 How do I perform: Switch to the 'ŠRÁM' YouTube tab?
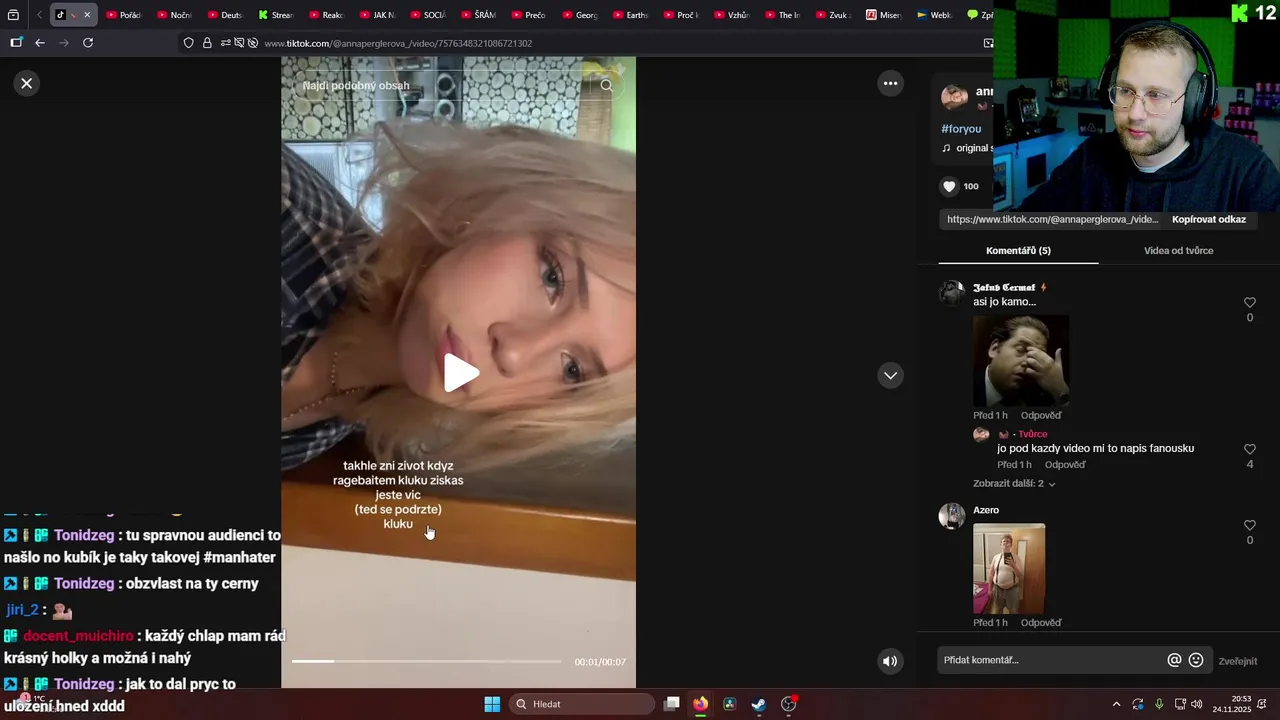(x=478, y=15)
